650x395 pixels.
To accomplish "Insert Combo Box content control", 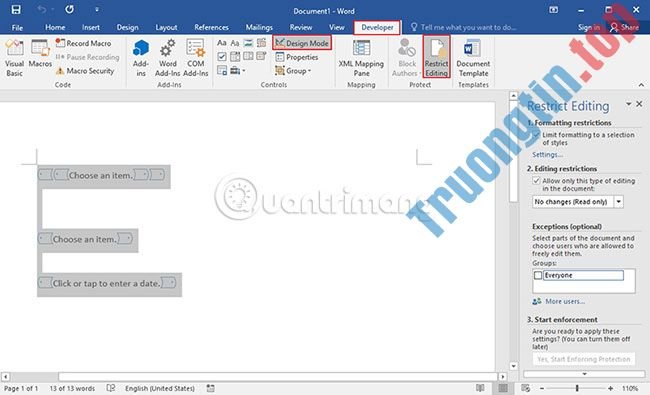I will pos(235,56).
